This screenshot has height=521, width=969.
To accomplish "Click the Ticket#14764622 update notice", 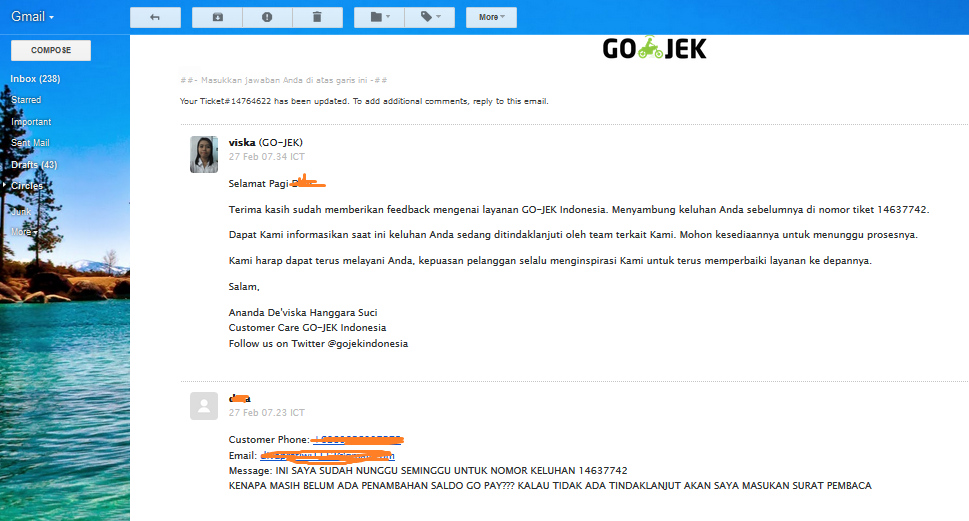I will [x=364, y=101].
